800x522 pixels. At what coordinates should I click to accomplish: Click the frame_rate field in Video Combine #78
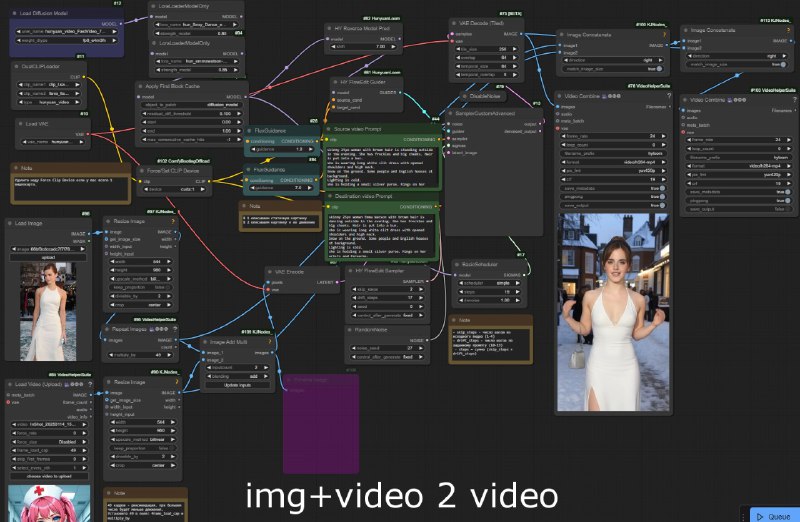coord(614,136)
